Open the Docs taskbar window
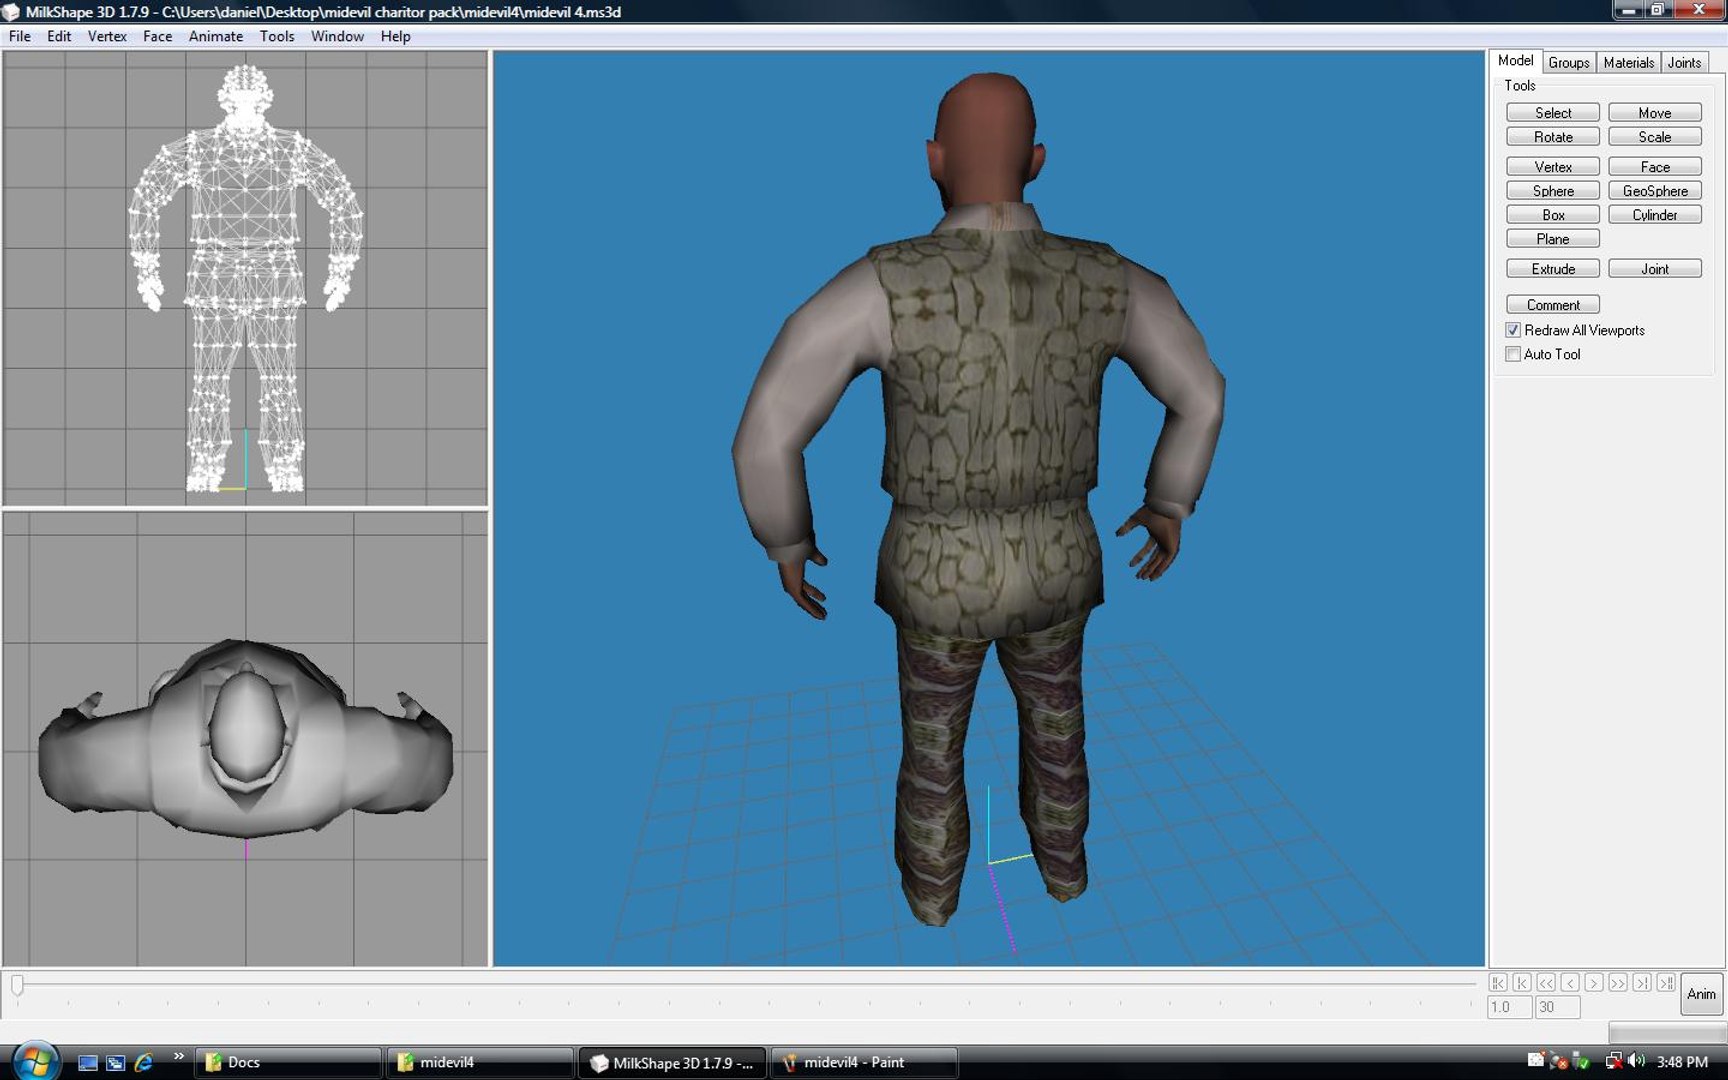 [x=288, y=1062]
